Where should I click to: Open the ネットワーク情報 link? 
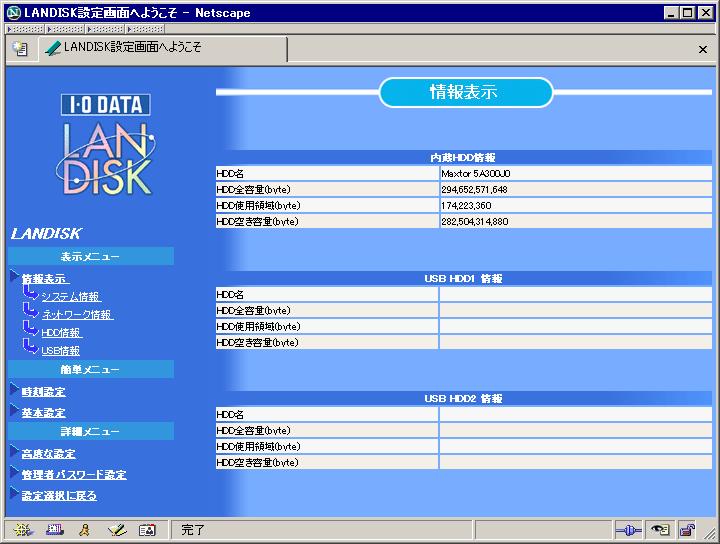click(78, 314)
